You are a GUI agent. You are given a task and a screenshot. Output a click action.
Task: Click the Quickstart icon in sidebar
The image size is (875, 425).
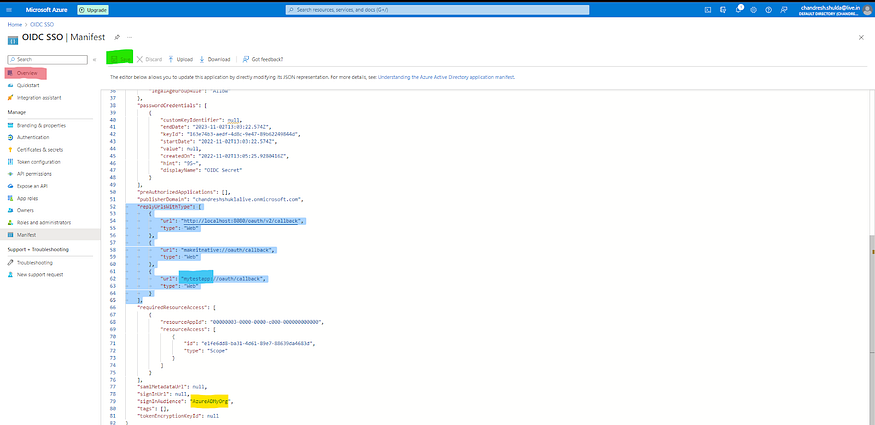coord(11,85)
